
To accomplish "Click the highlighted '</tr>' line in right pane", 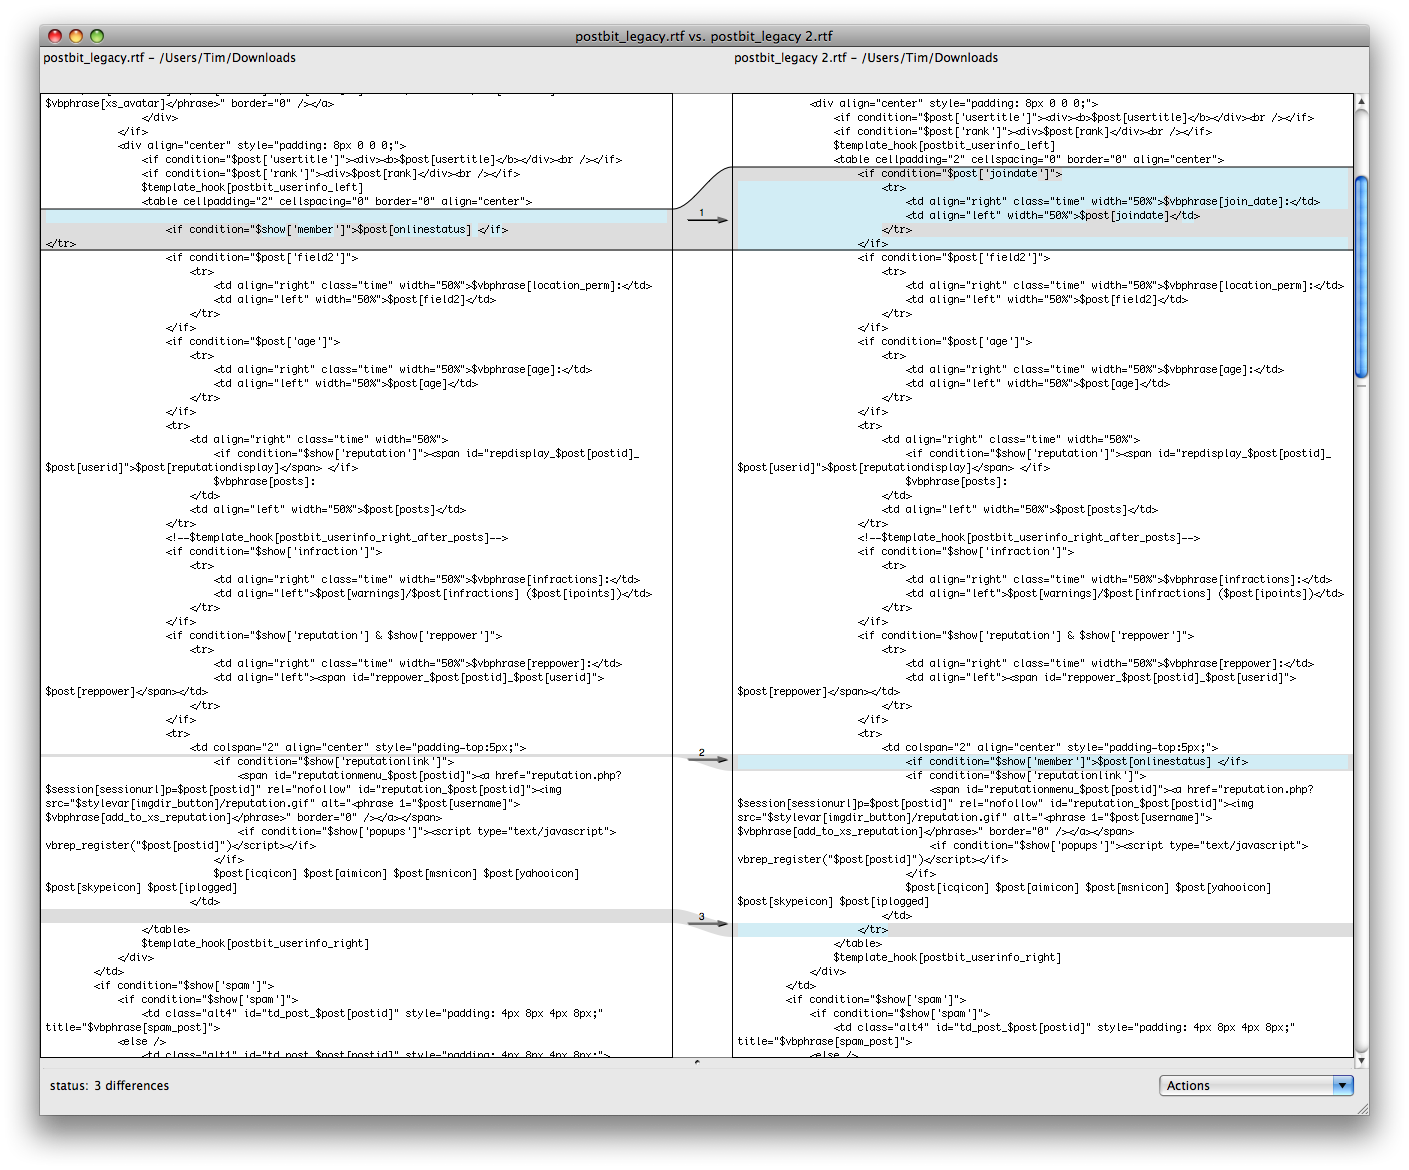I will (873, 929).
